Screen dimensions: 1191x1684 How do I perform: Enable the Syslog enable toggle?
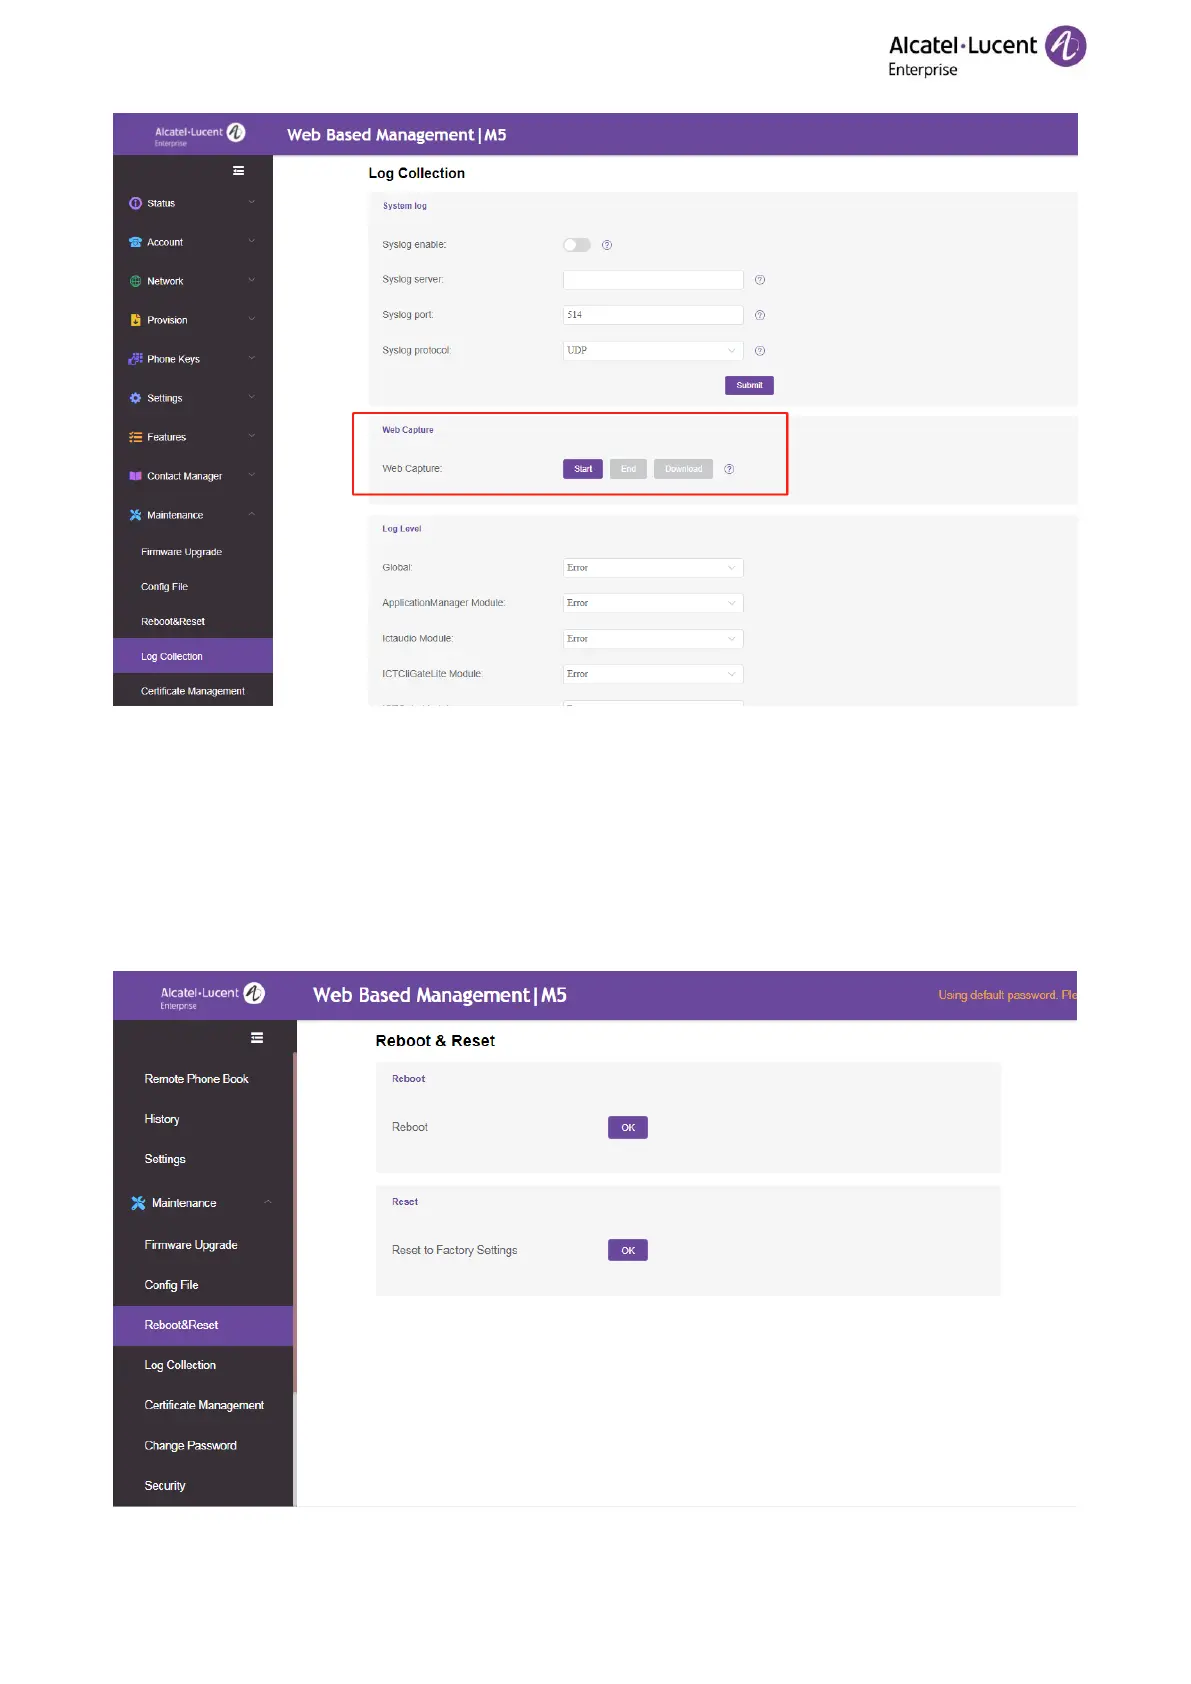pyautogui.click(x=577, y=245)
